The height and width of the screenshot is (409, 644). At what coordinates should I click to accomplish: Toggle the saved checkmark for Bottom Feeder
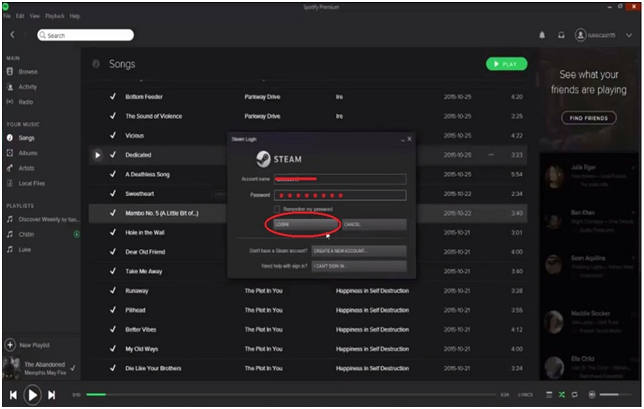pos(112,98)
